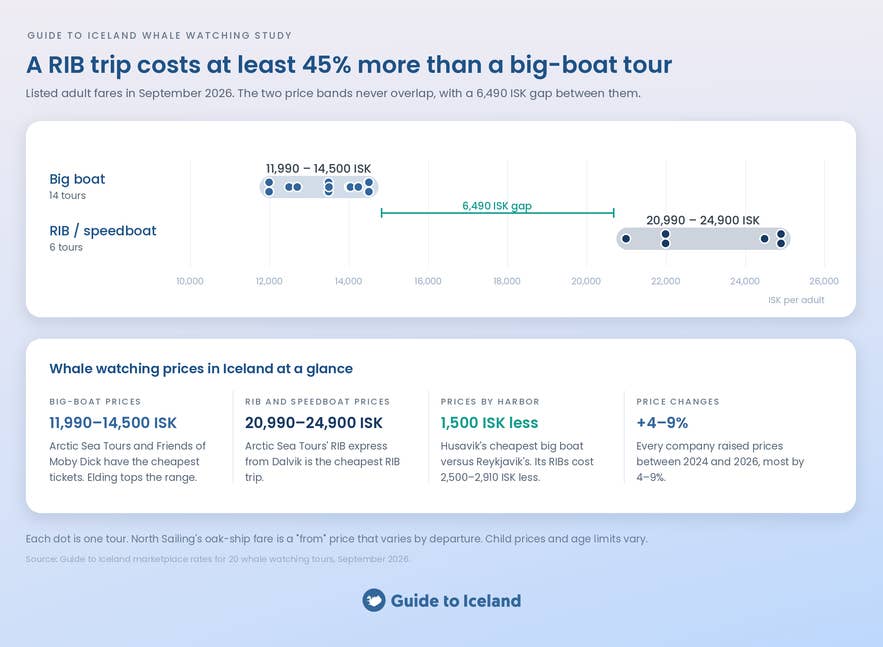Image resolution: width=883 pixels, height=647 pixels.
Task: Click the 'Guide to Iceland Whale Watching Study' header
Action: (159, 35)
